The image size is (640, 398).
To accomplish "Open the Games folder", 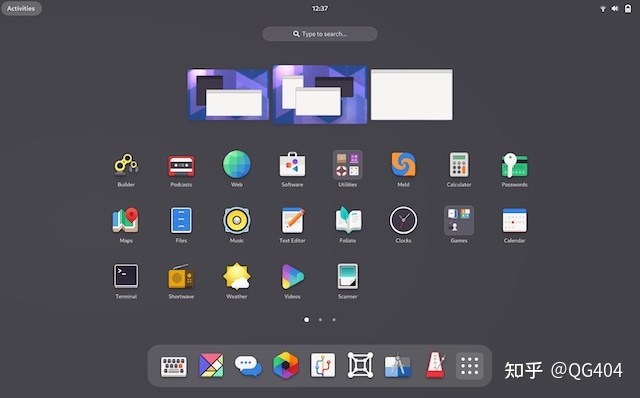I will 459,220.
